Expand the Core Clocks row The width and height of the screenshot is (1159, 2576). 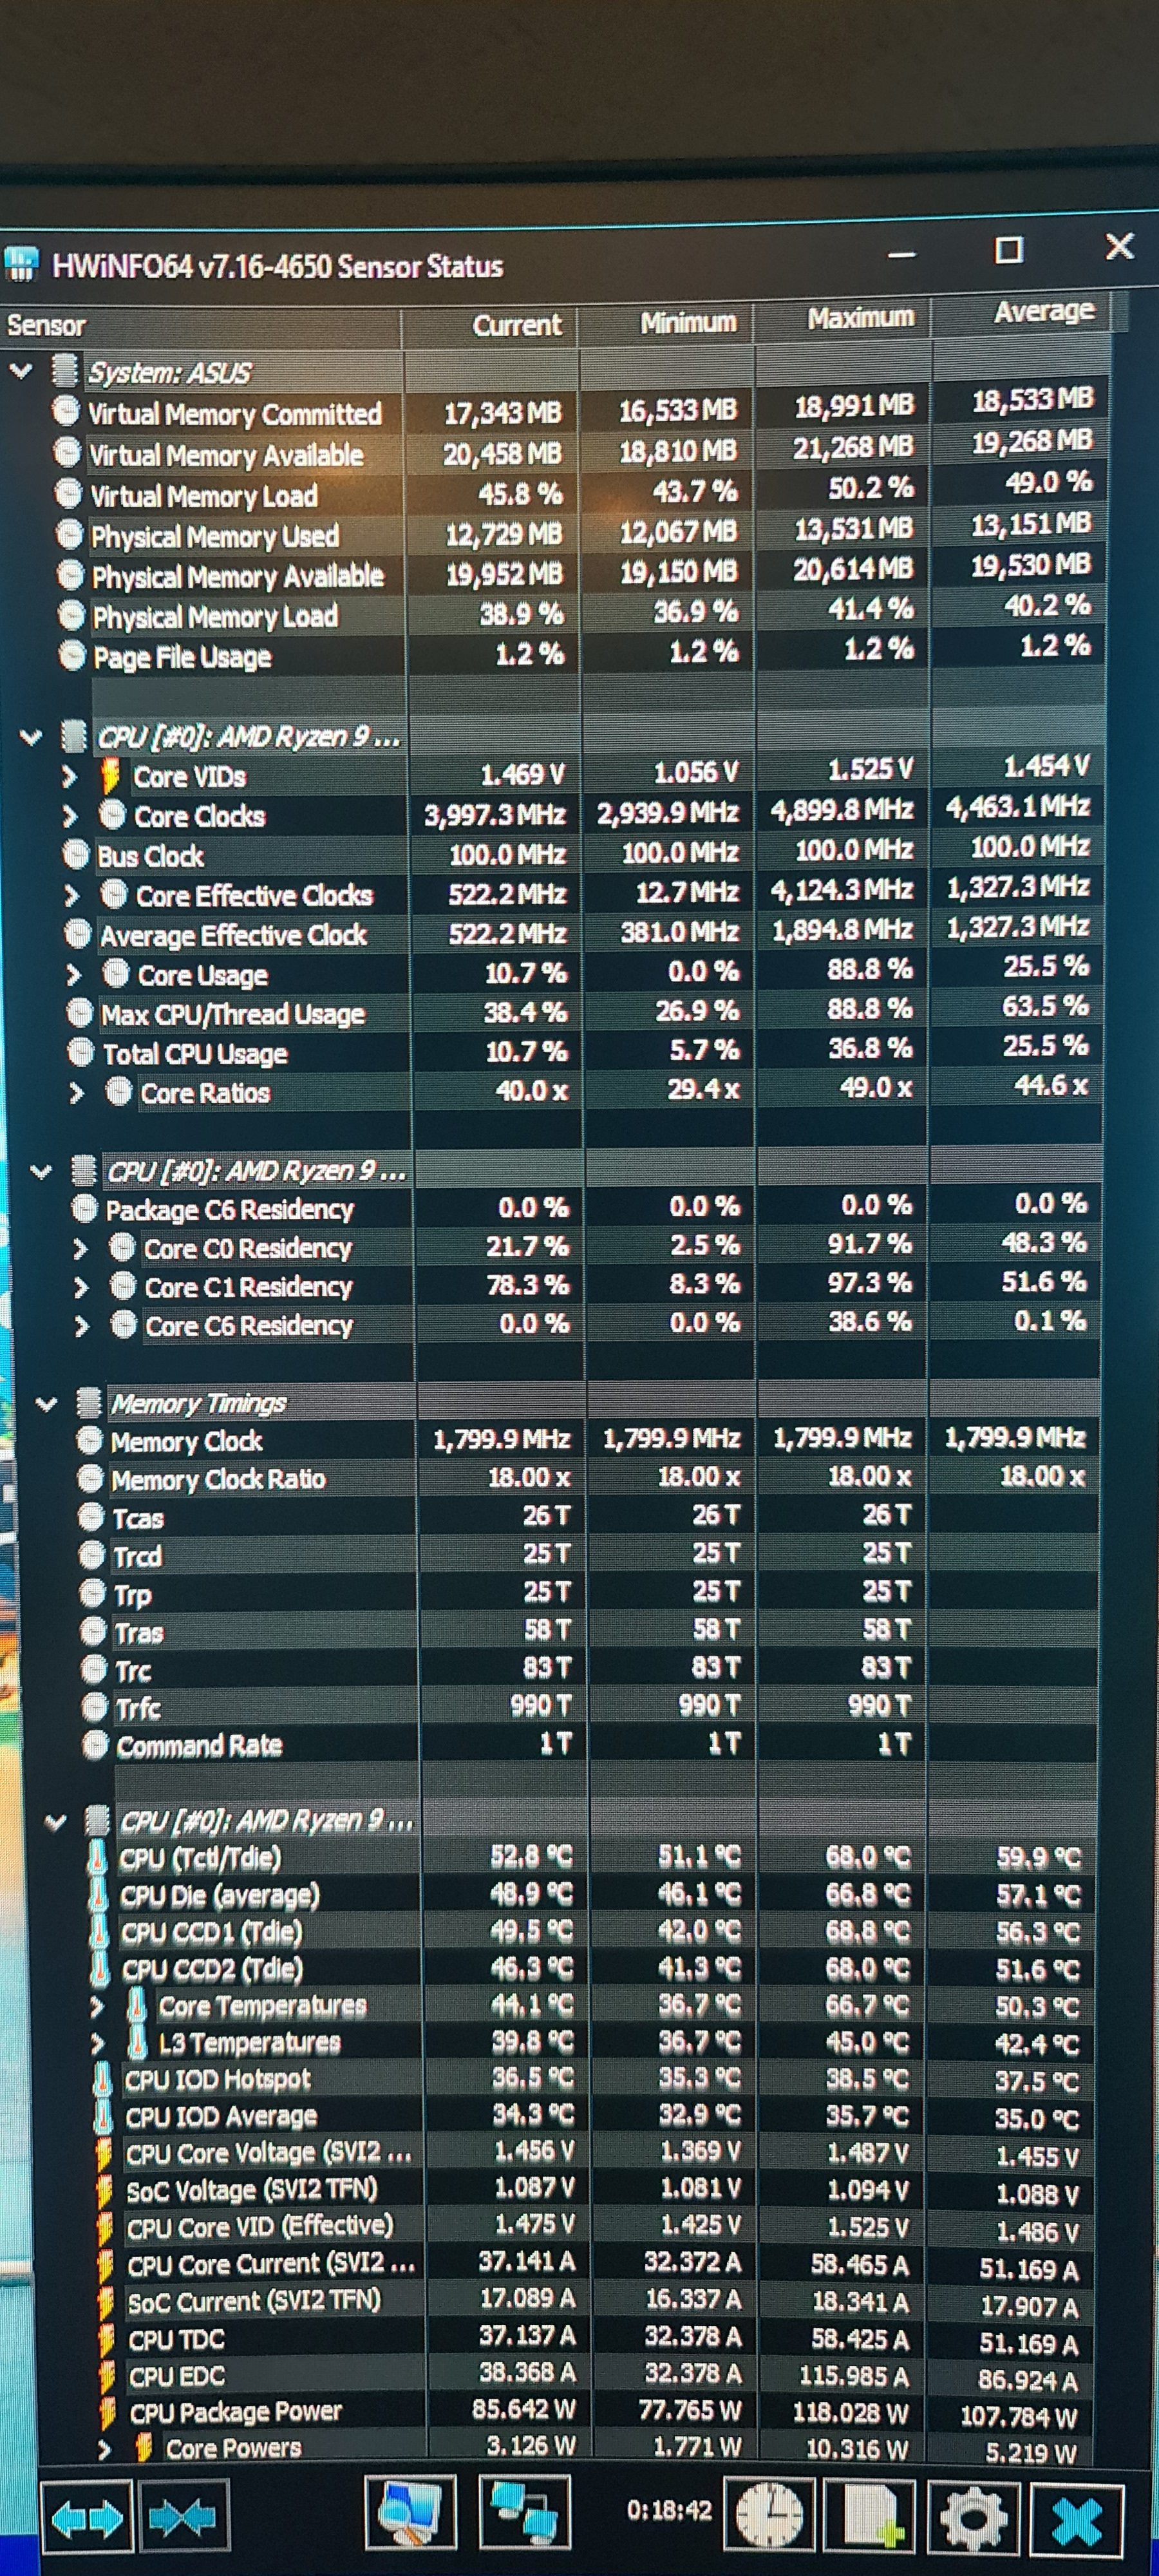70,816
